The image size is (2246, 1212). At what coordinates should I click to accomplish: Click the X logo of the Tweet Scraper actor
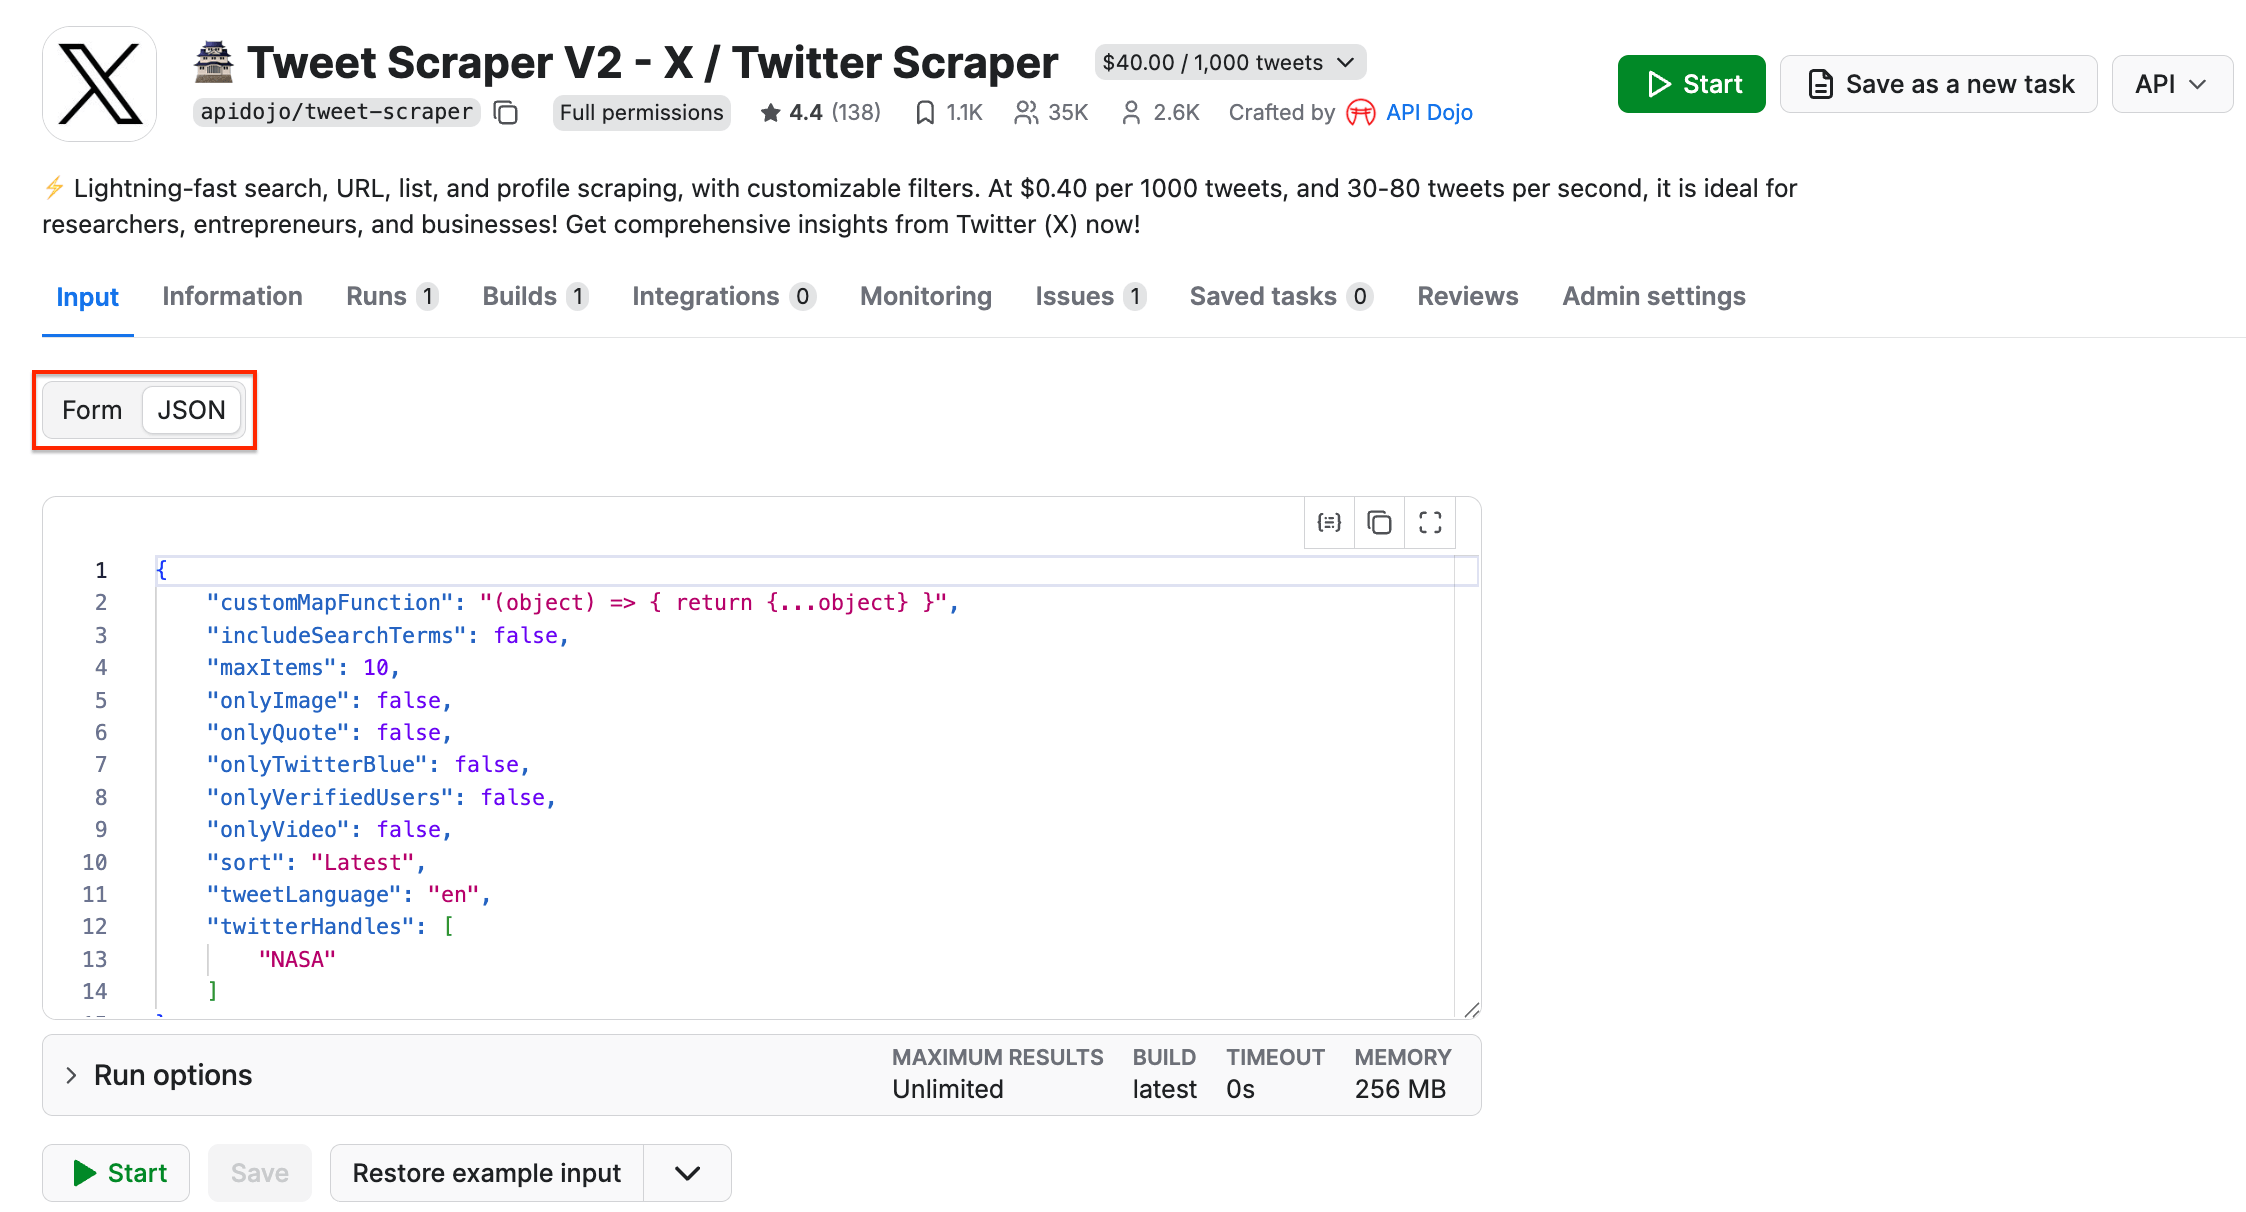point(99,84)
